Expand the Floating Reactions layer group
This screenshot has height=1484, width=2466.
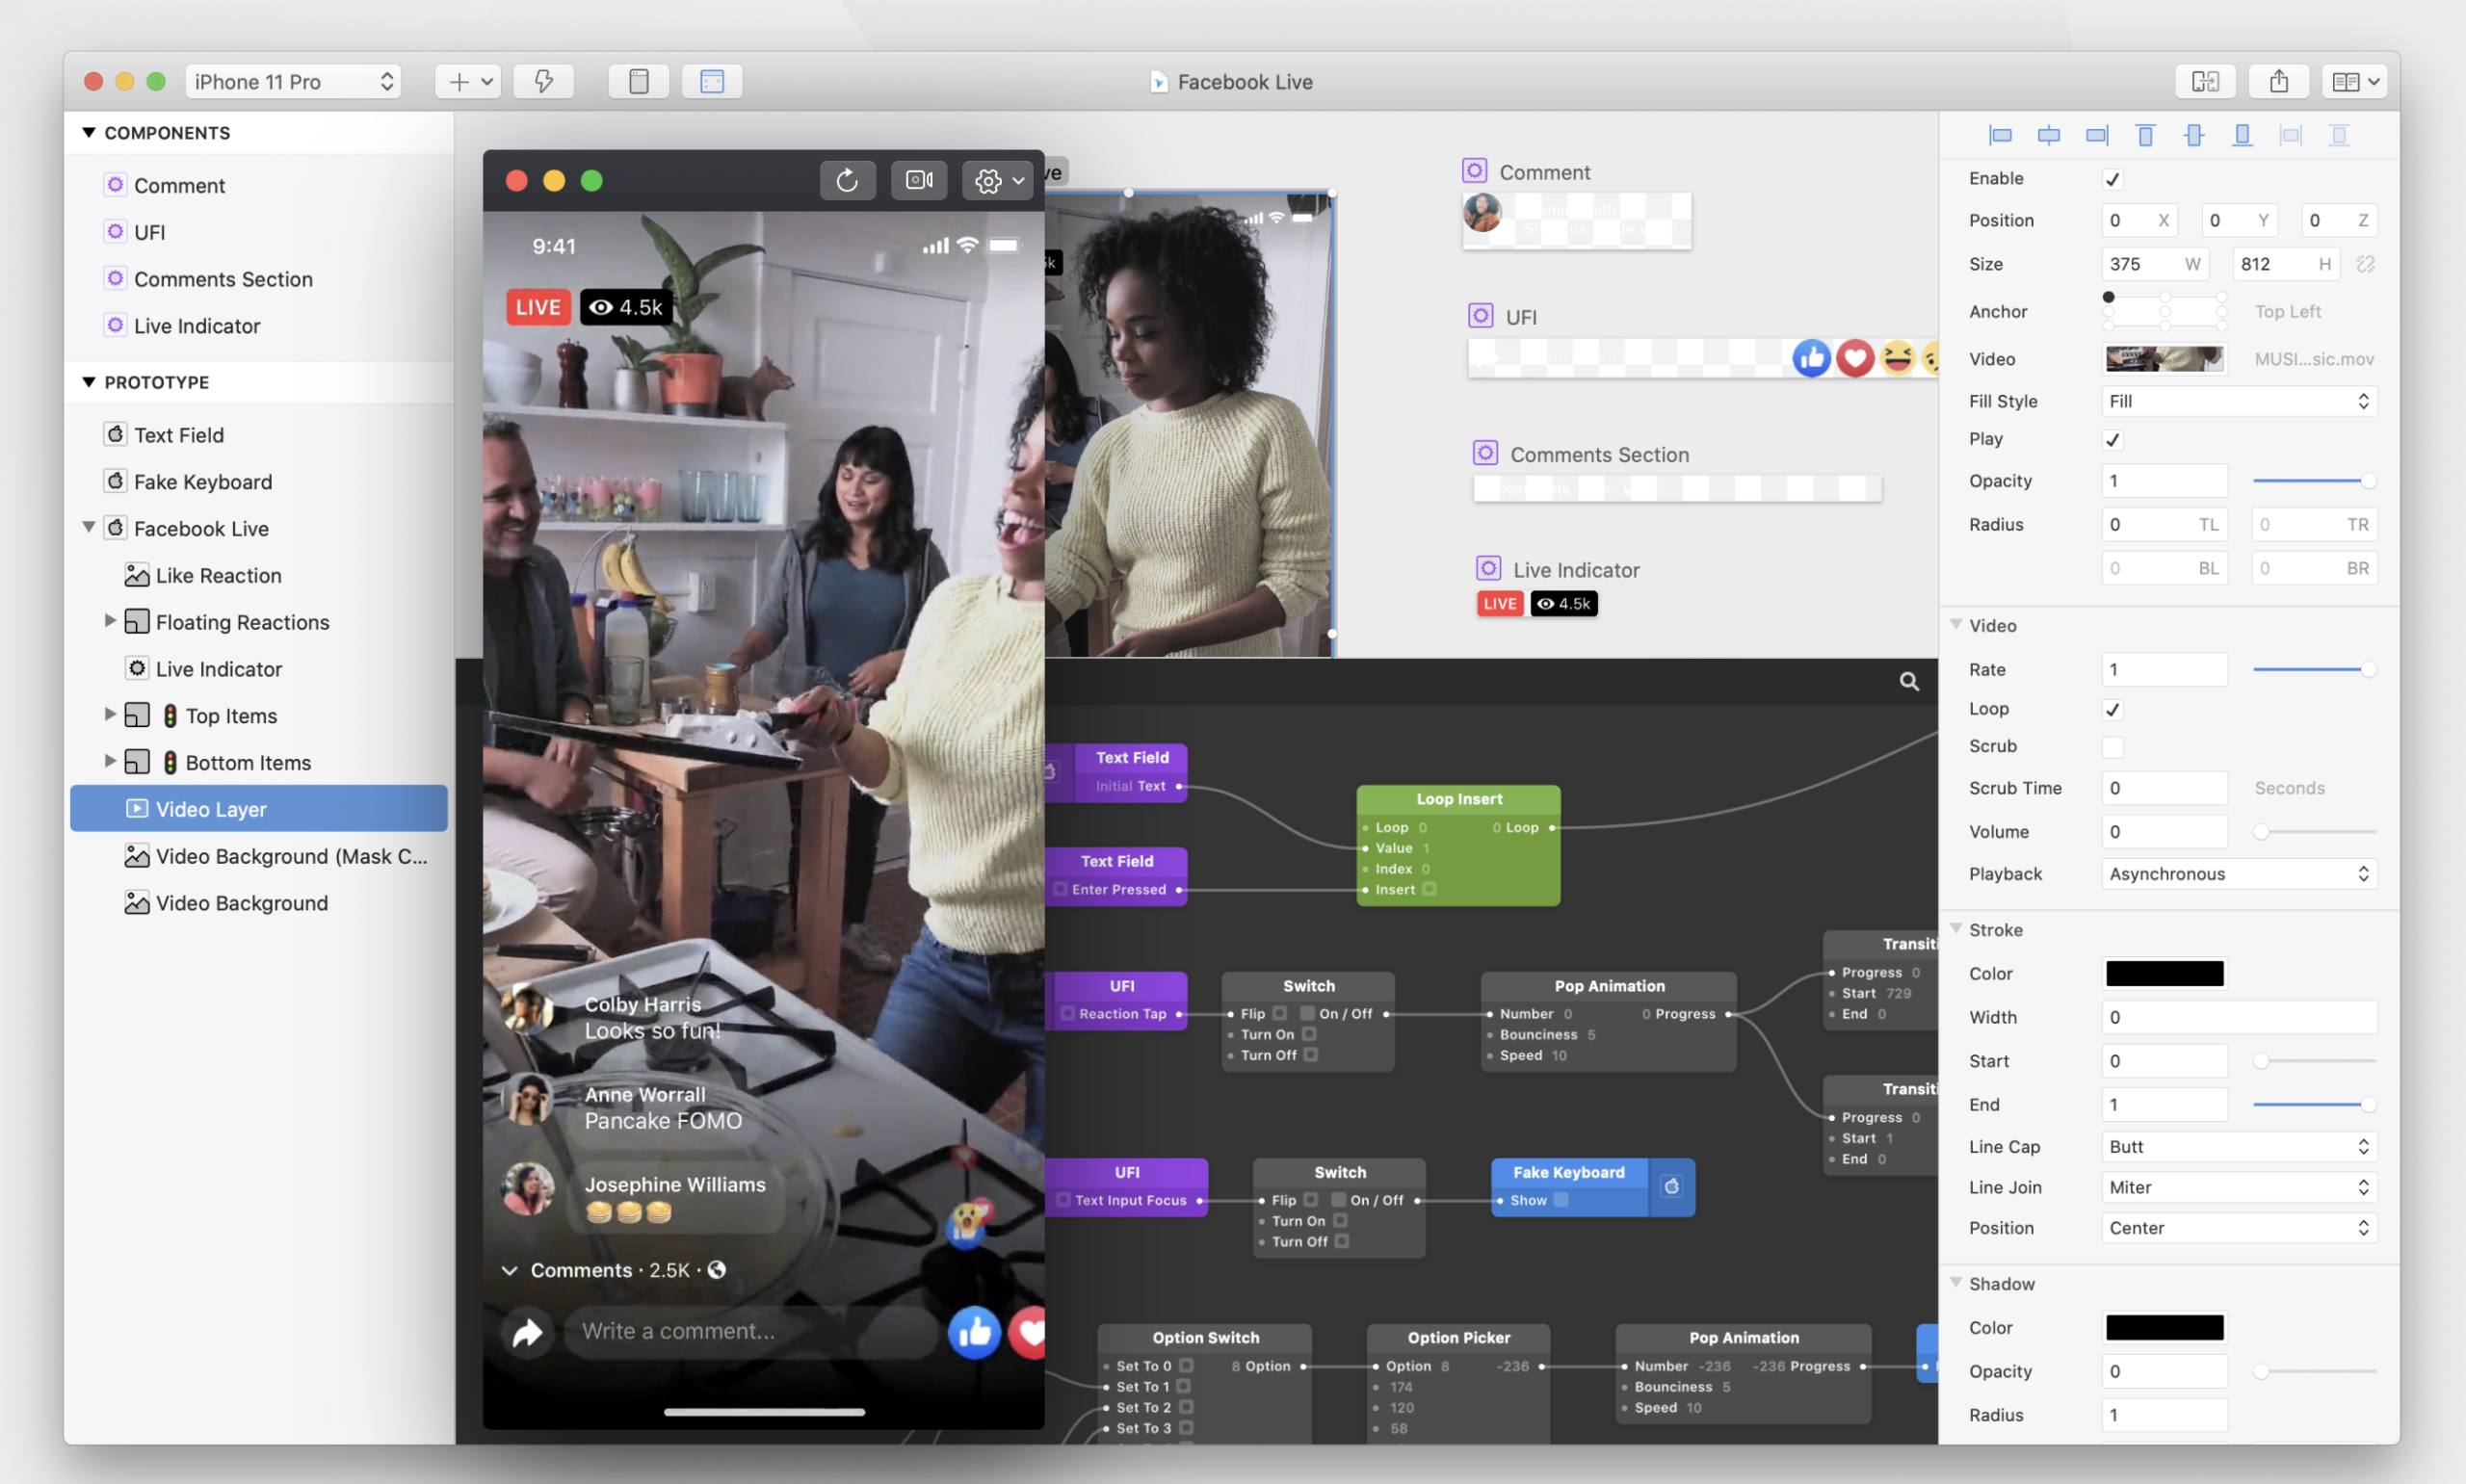coord(110,621)
